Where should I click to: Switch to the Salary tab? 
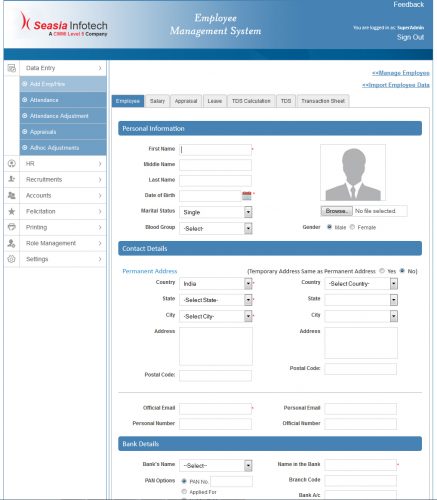pos(157,101)
